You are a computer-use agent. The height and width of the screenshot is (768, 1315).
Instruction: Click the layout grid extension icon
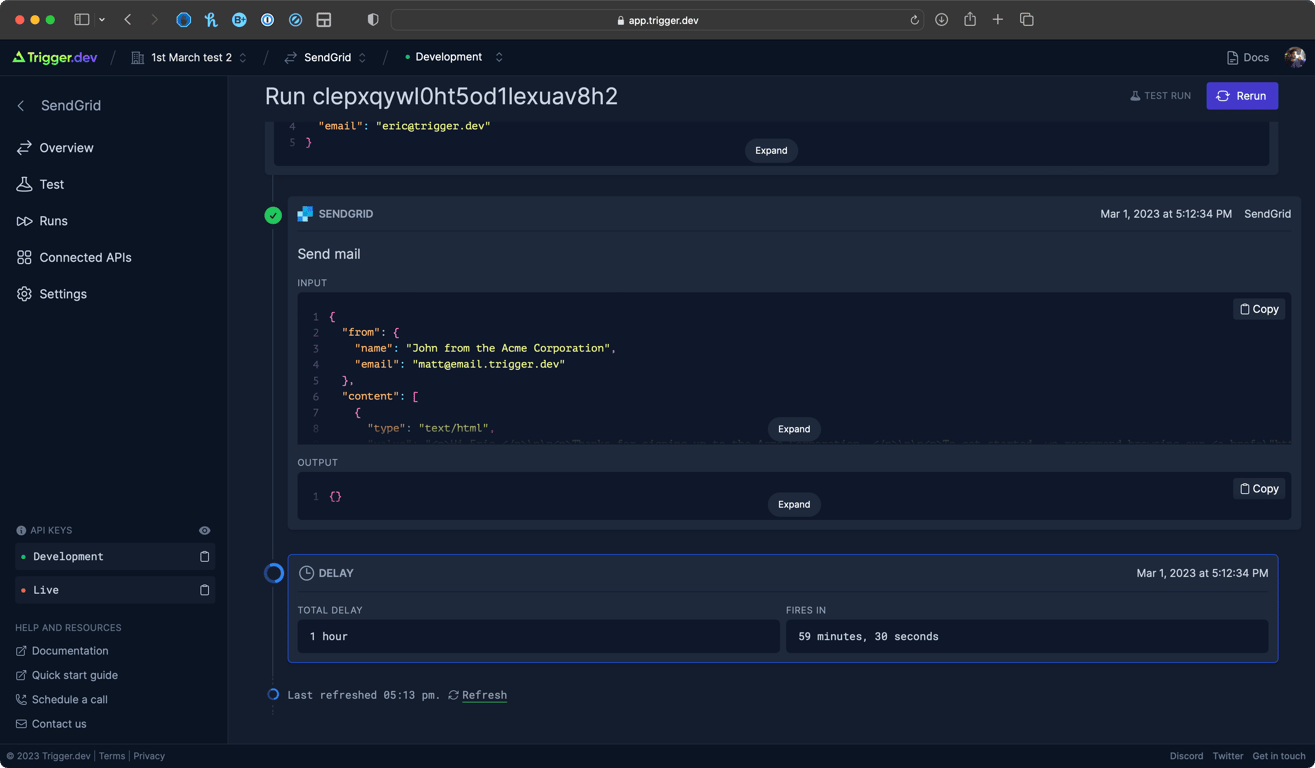tap(324, 20)
